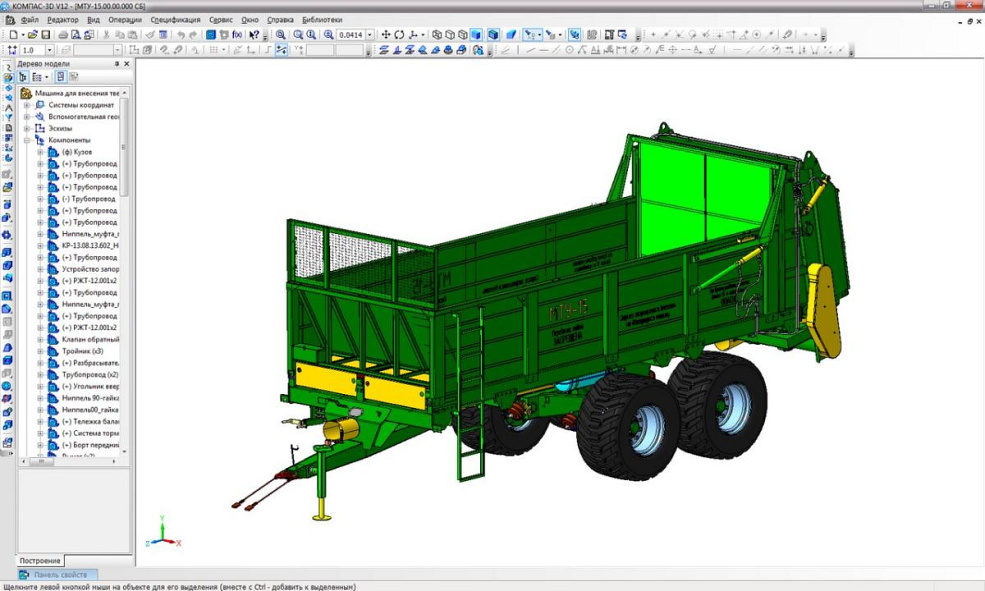Screen dimensions: 985x591
Task: Collapse the Компоненты tree node
Action: pos(28,140)
